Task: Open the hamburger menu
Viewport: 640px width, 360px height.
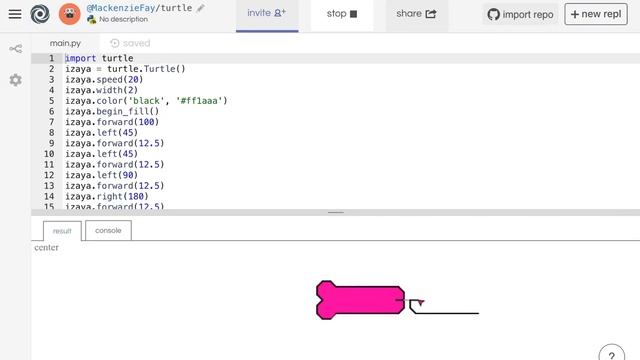Action: point(15,14)
